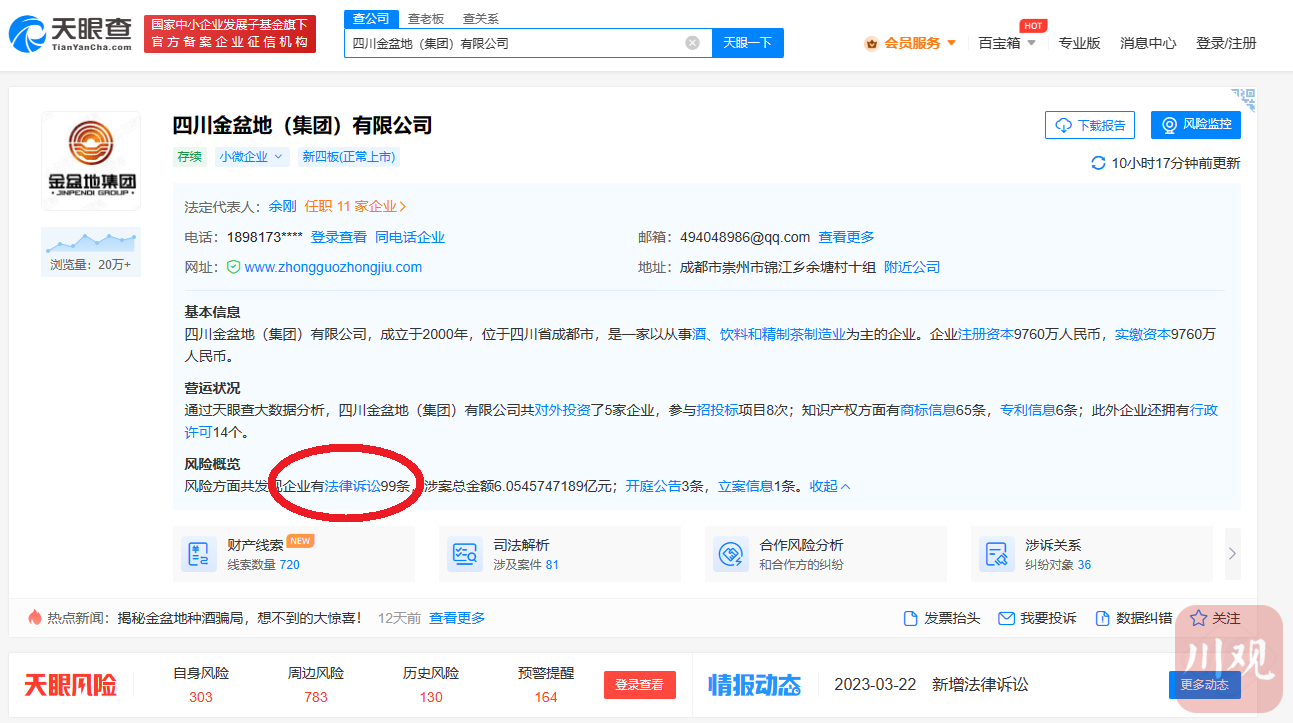Collapse risk overview with 收起
This screenshot has height=723, width=1293.
tap(830, 486)
